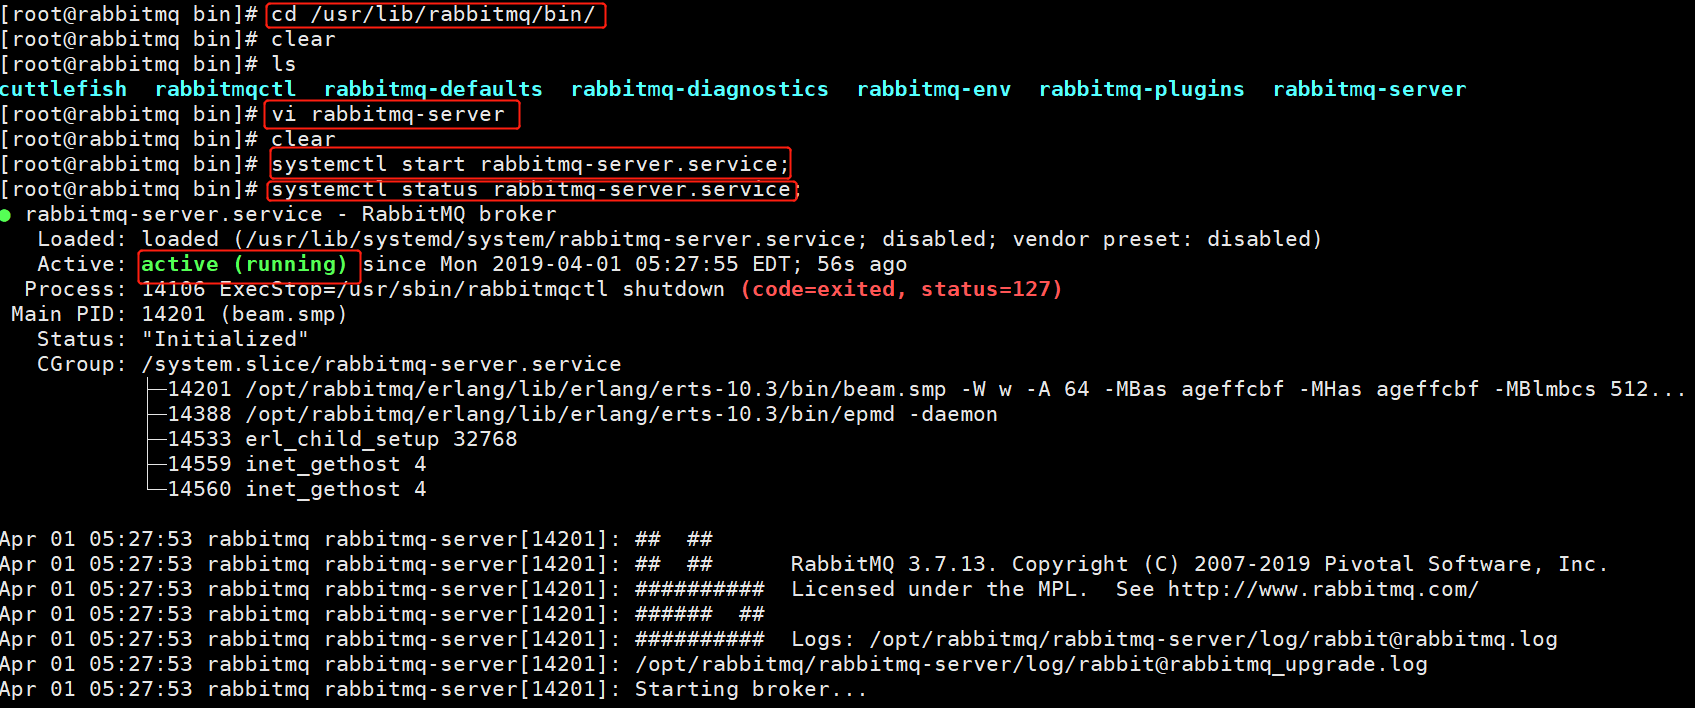Viewport: 1695px width, 708px height.
Task: Click 'Logs:' label in log output
Action: [x=823, y=639]
